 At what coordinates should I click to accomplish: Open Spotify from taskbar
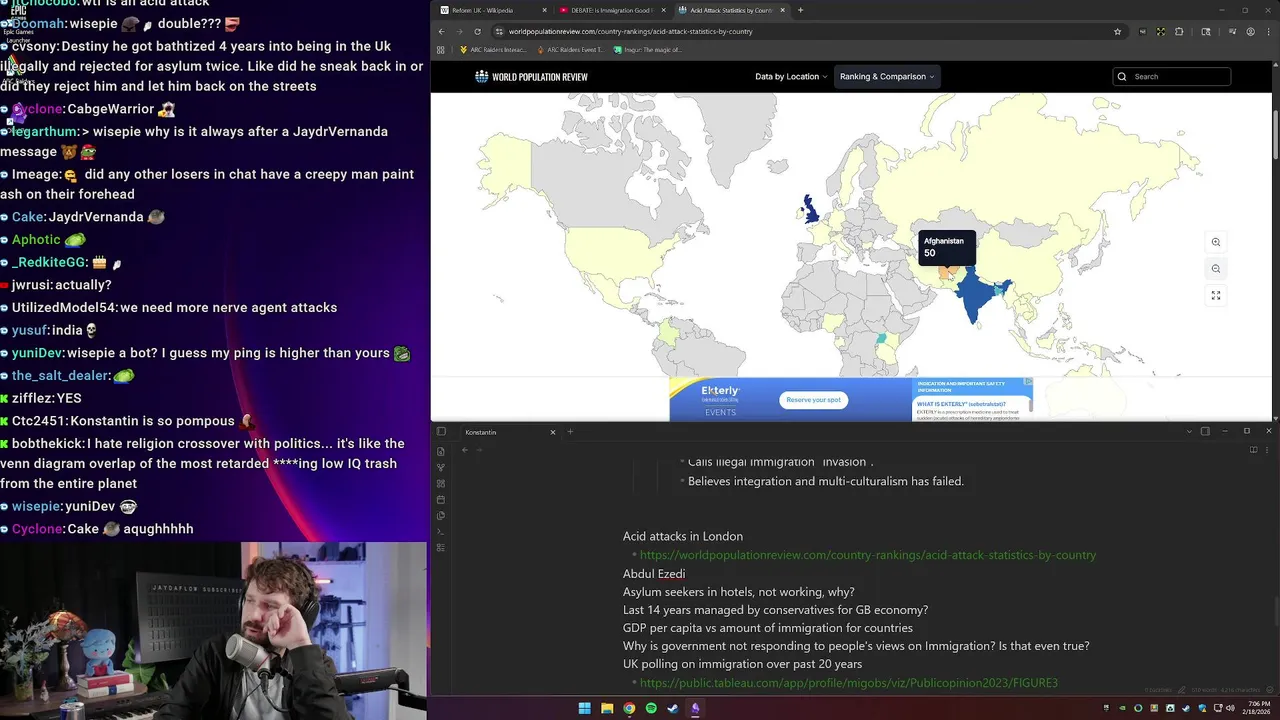coord(651,708)
